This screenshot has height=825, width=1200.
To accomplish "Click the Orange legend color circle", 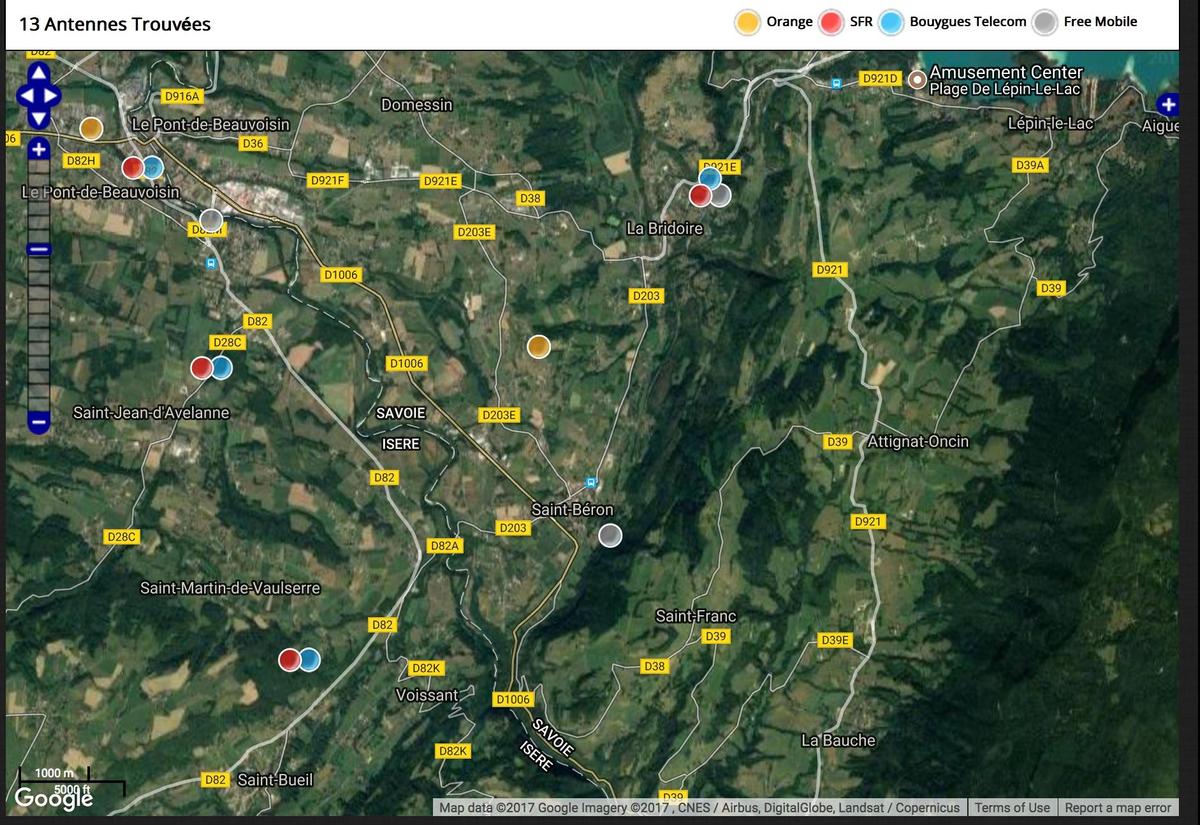I will (747, 22).
